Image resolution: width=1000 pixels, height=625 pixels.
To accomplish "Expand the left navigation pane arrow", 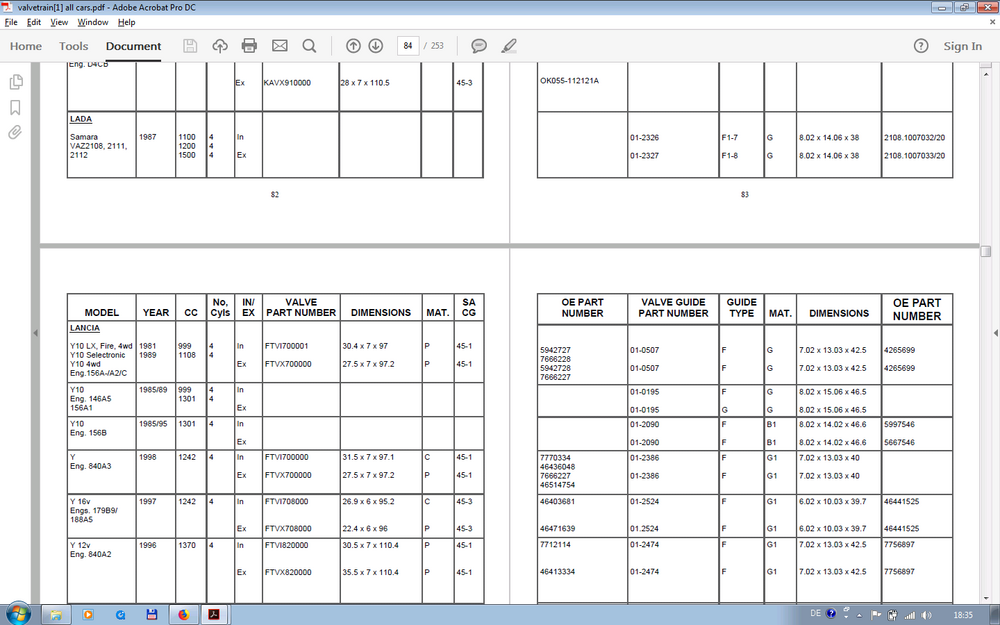I will pyautogui.click(x=36, y=332).
